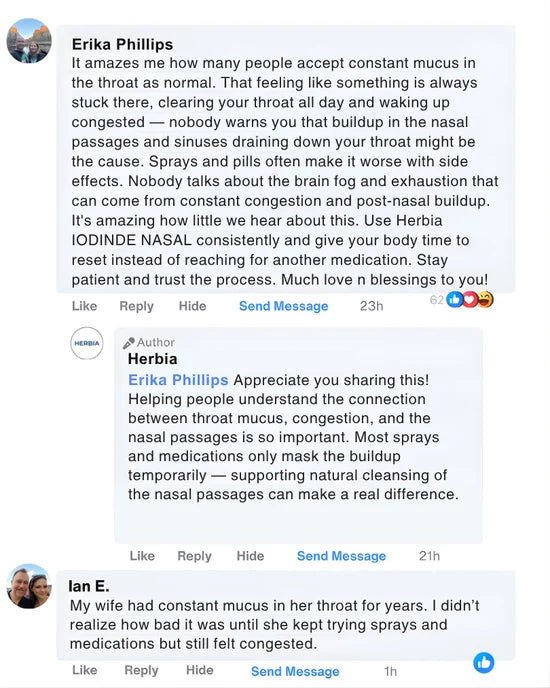
Task: Open Erika Phillips' profile picture
Action: (29, 40)
